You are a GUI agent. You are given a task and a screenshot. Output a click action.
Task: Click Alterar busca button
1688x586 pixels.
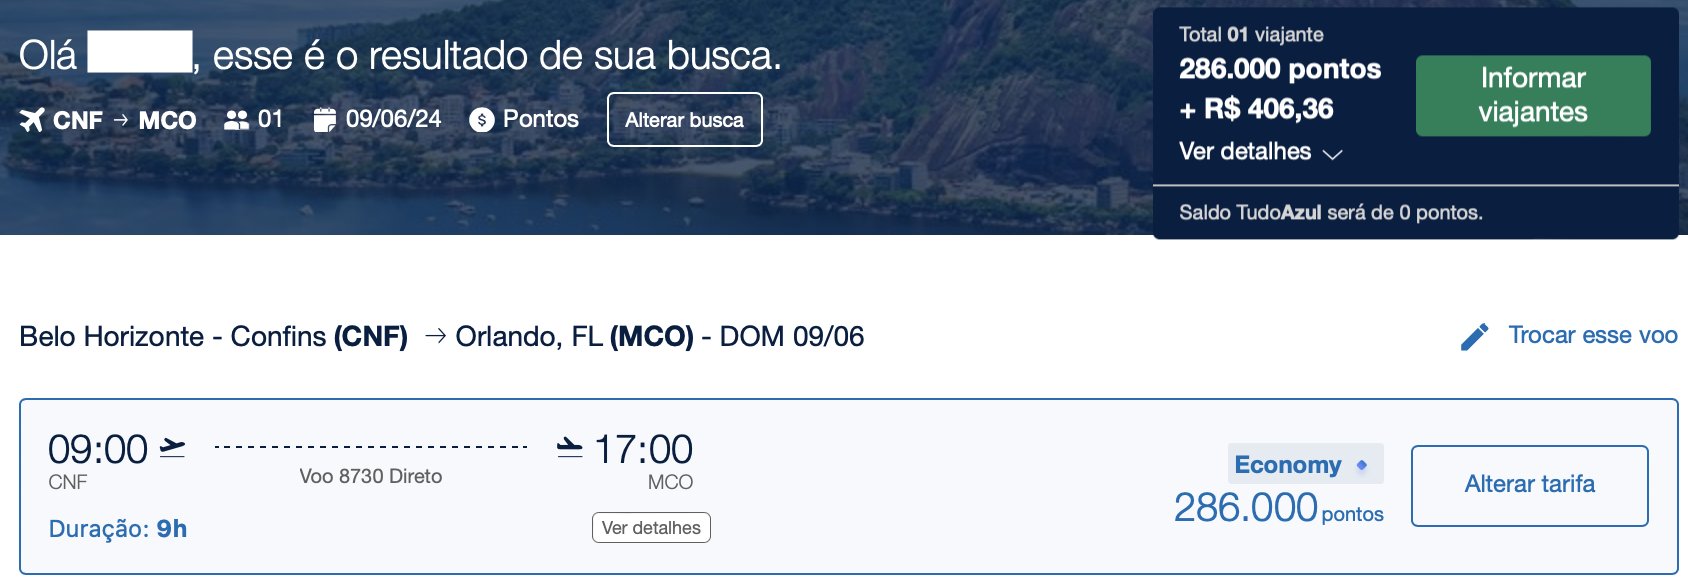(x=685, y=120)
